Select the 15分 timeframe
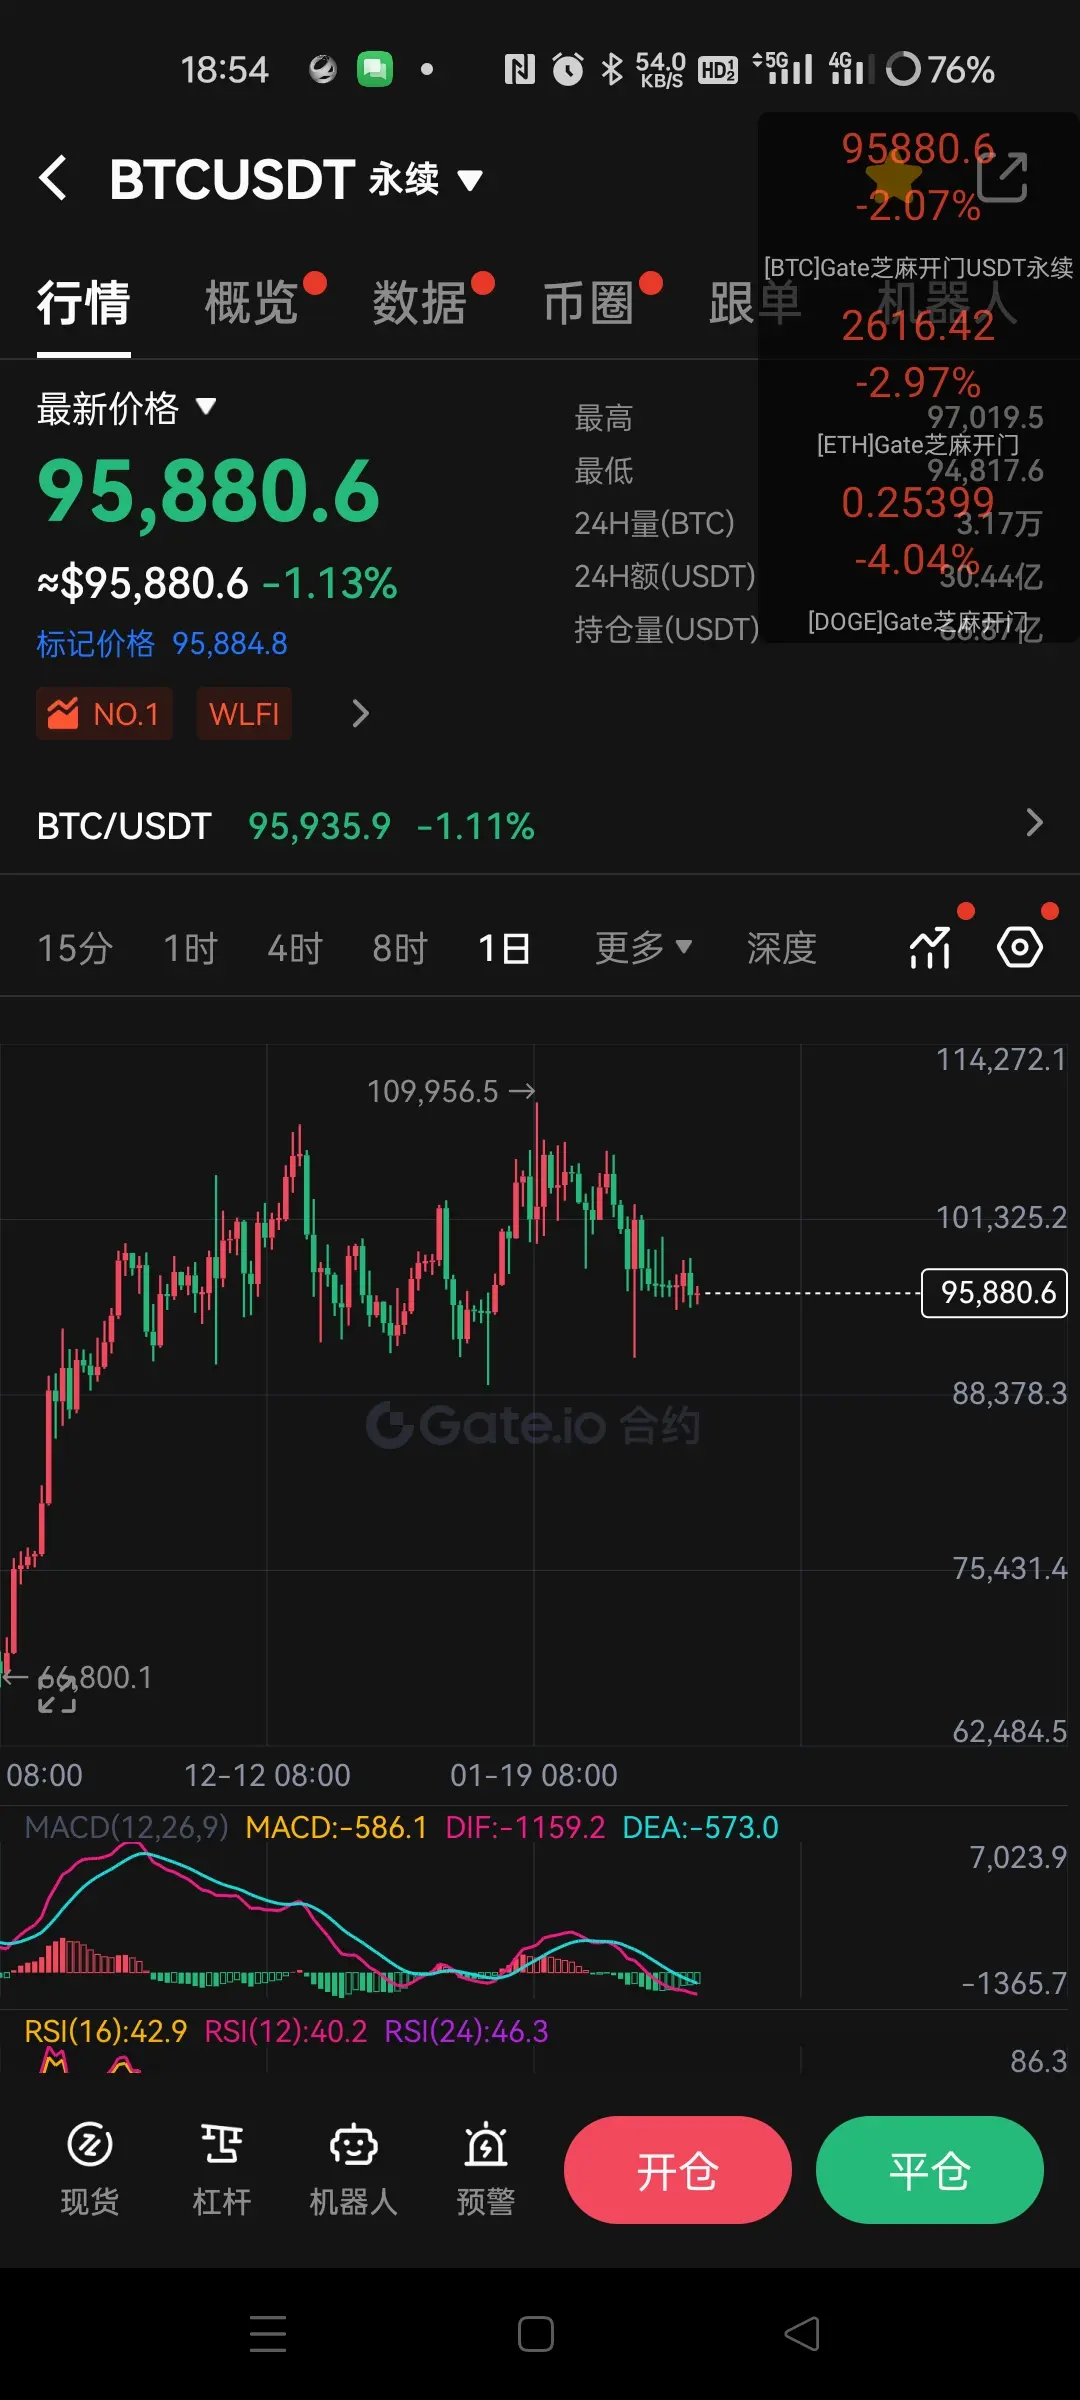1080x2400 pixels. 75,948
